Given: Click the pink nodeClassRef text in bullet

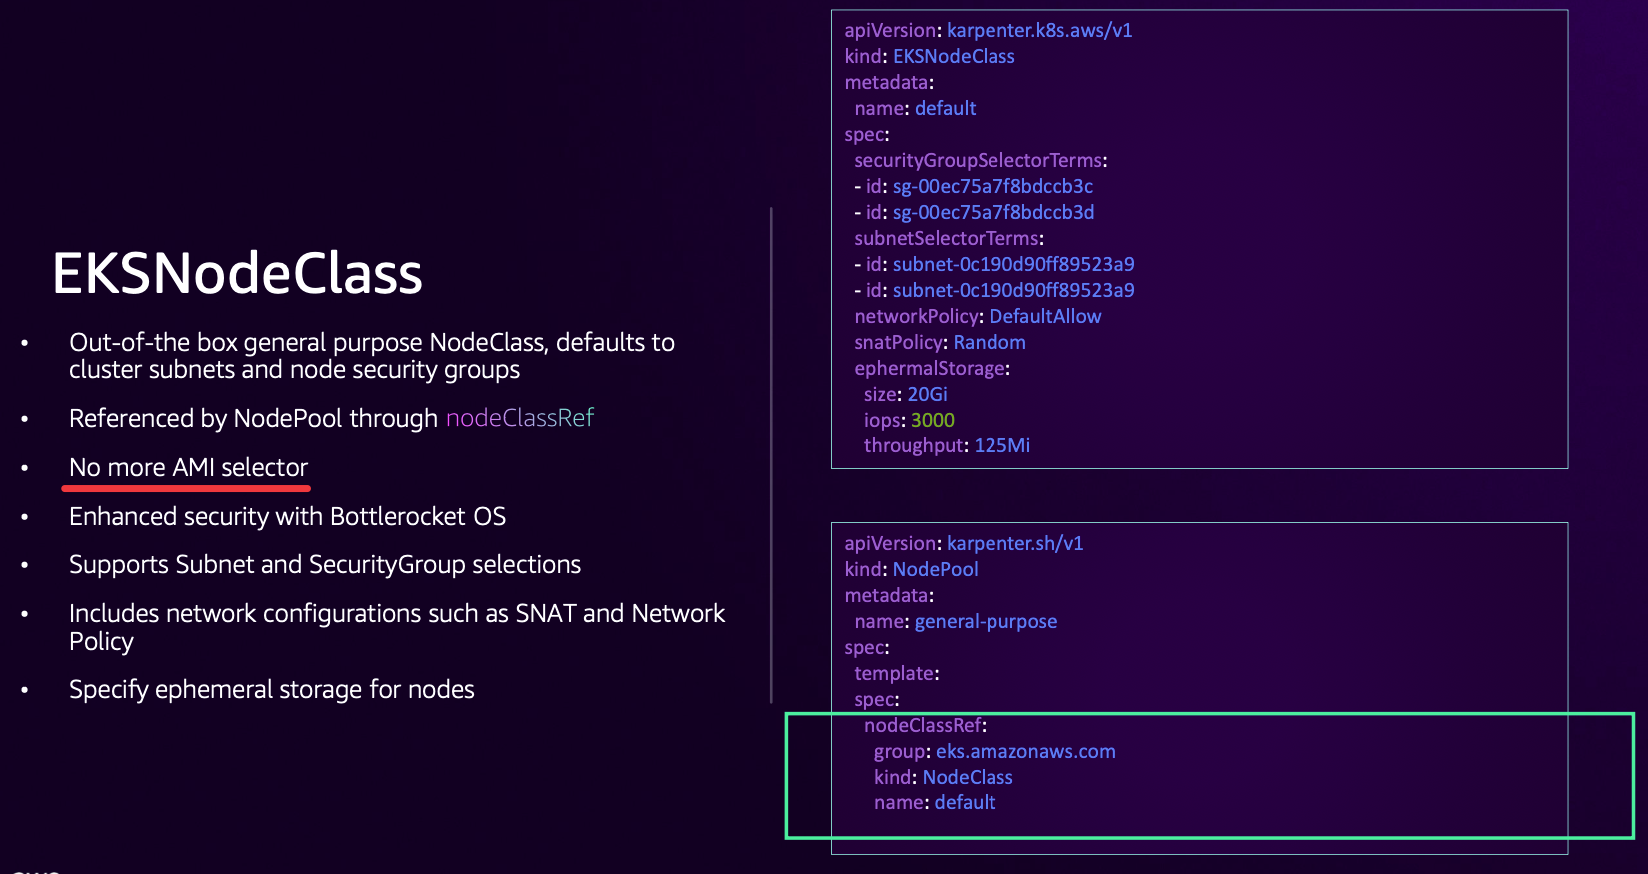Looking at the screenshot, I should 520,418.
